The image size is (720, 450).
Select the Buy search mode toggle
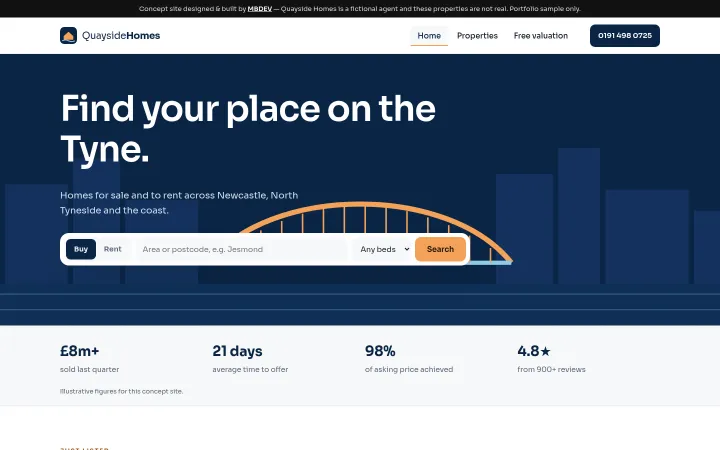tap(81, 249)
